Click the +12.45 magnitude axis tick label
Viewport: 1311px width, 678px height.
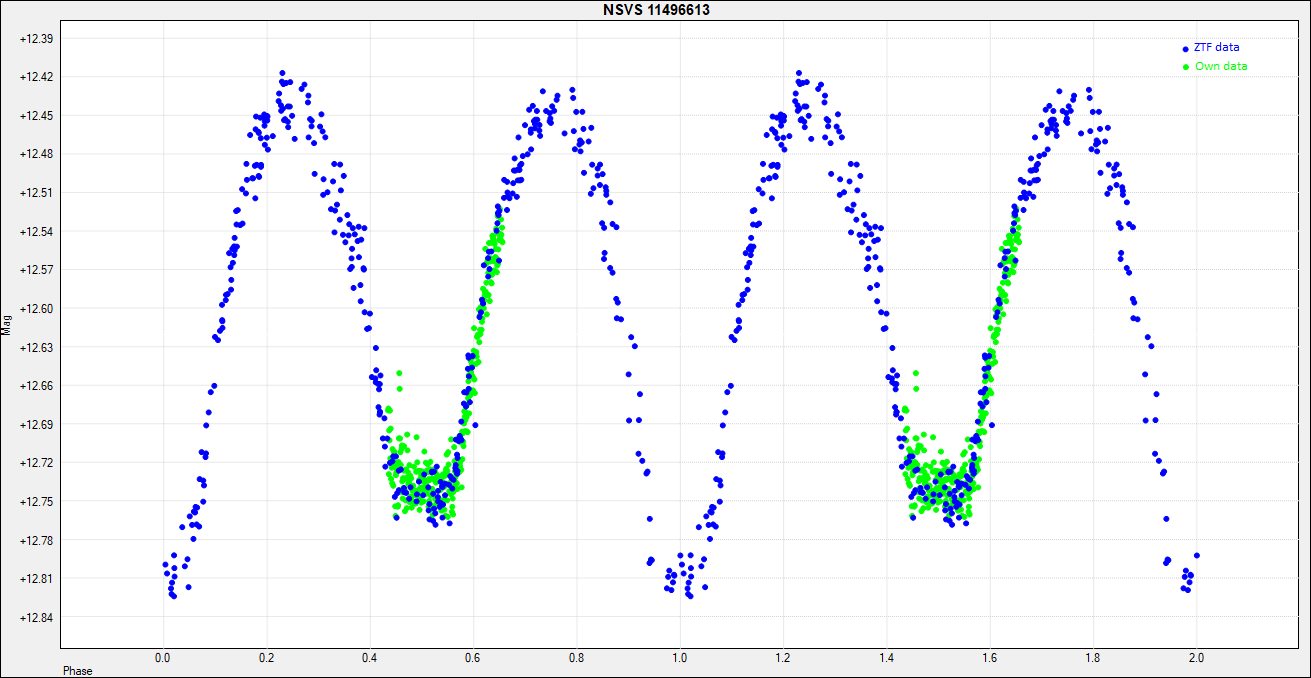click(x=36, y=115)
